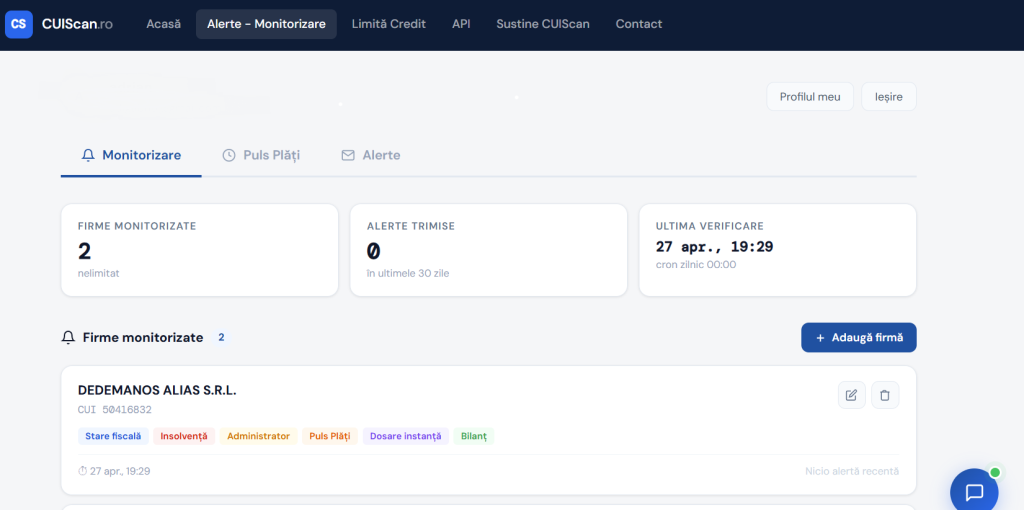
Task: Open the Contact page
Action: pyautogui.click(x=639, y=24)
